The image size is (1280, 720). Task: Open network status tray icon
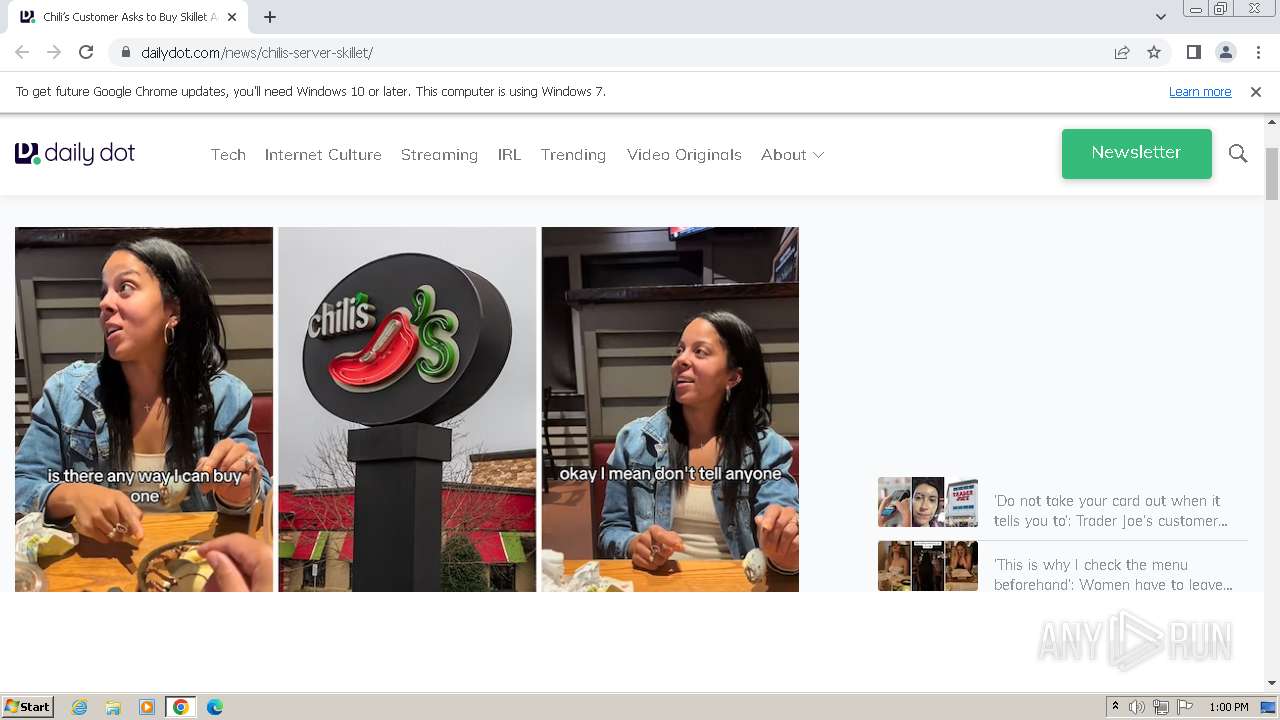click(x=1161, y=707)
